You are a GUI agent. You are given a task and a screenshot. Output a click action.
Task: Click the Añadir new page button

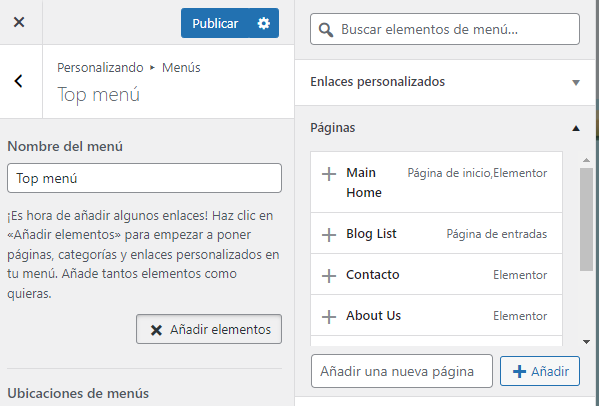540,371
